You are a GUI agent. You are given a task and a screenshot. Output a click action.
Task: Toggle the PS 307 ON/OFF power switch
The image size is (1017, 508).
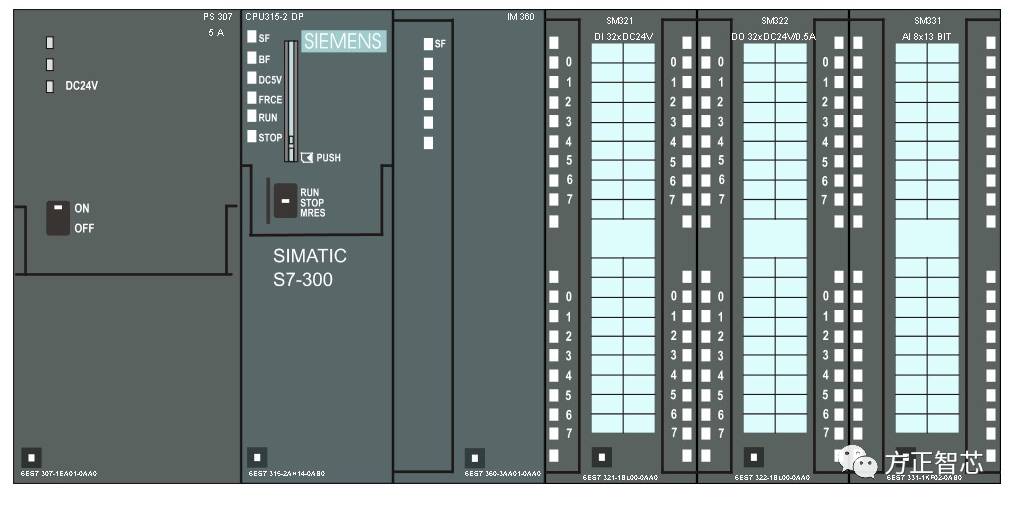58,218
